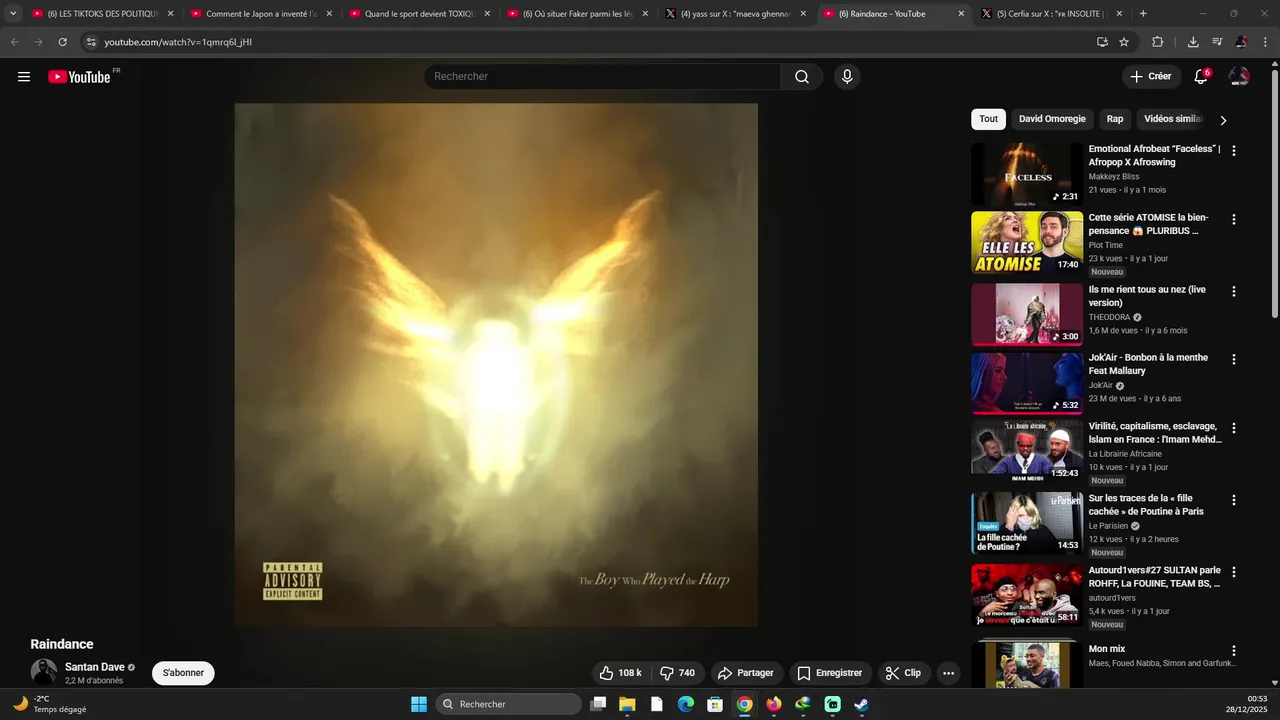Like the Raindance video (108 k)
This screenshot has width=1280, height=720.
pos(619,673)
